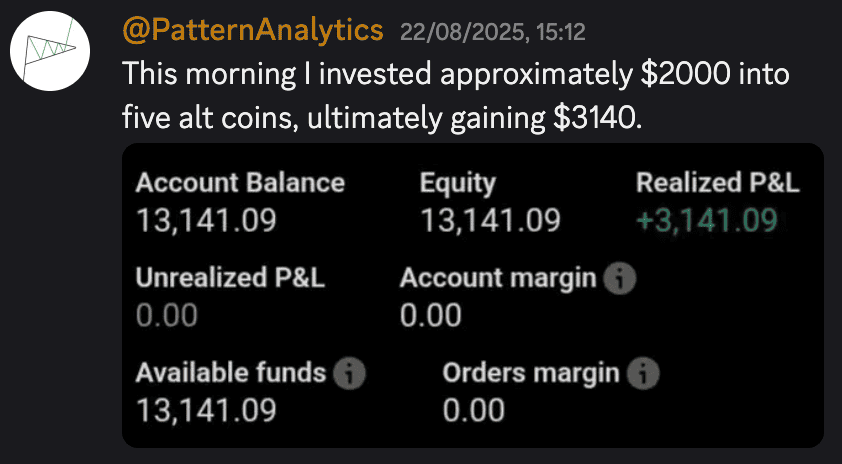This screenshot has width=842, height=464.
Task: Select the Realized P&L label
Action: [x=718, y=183]
